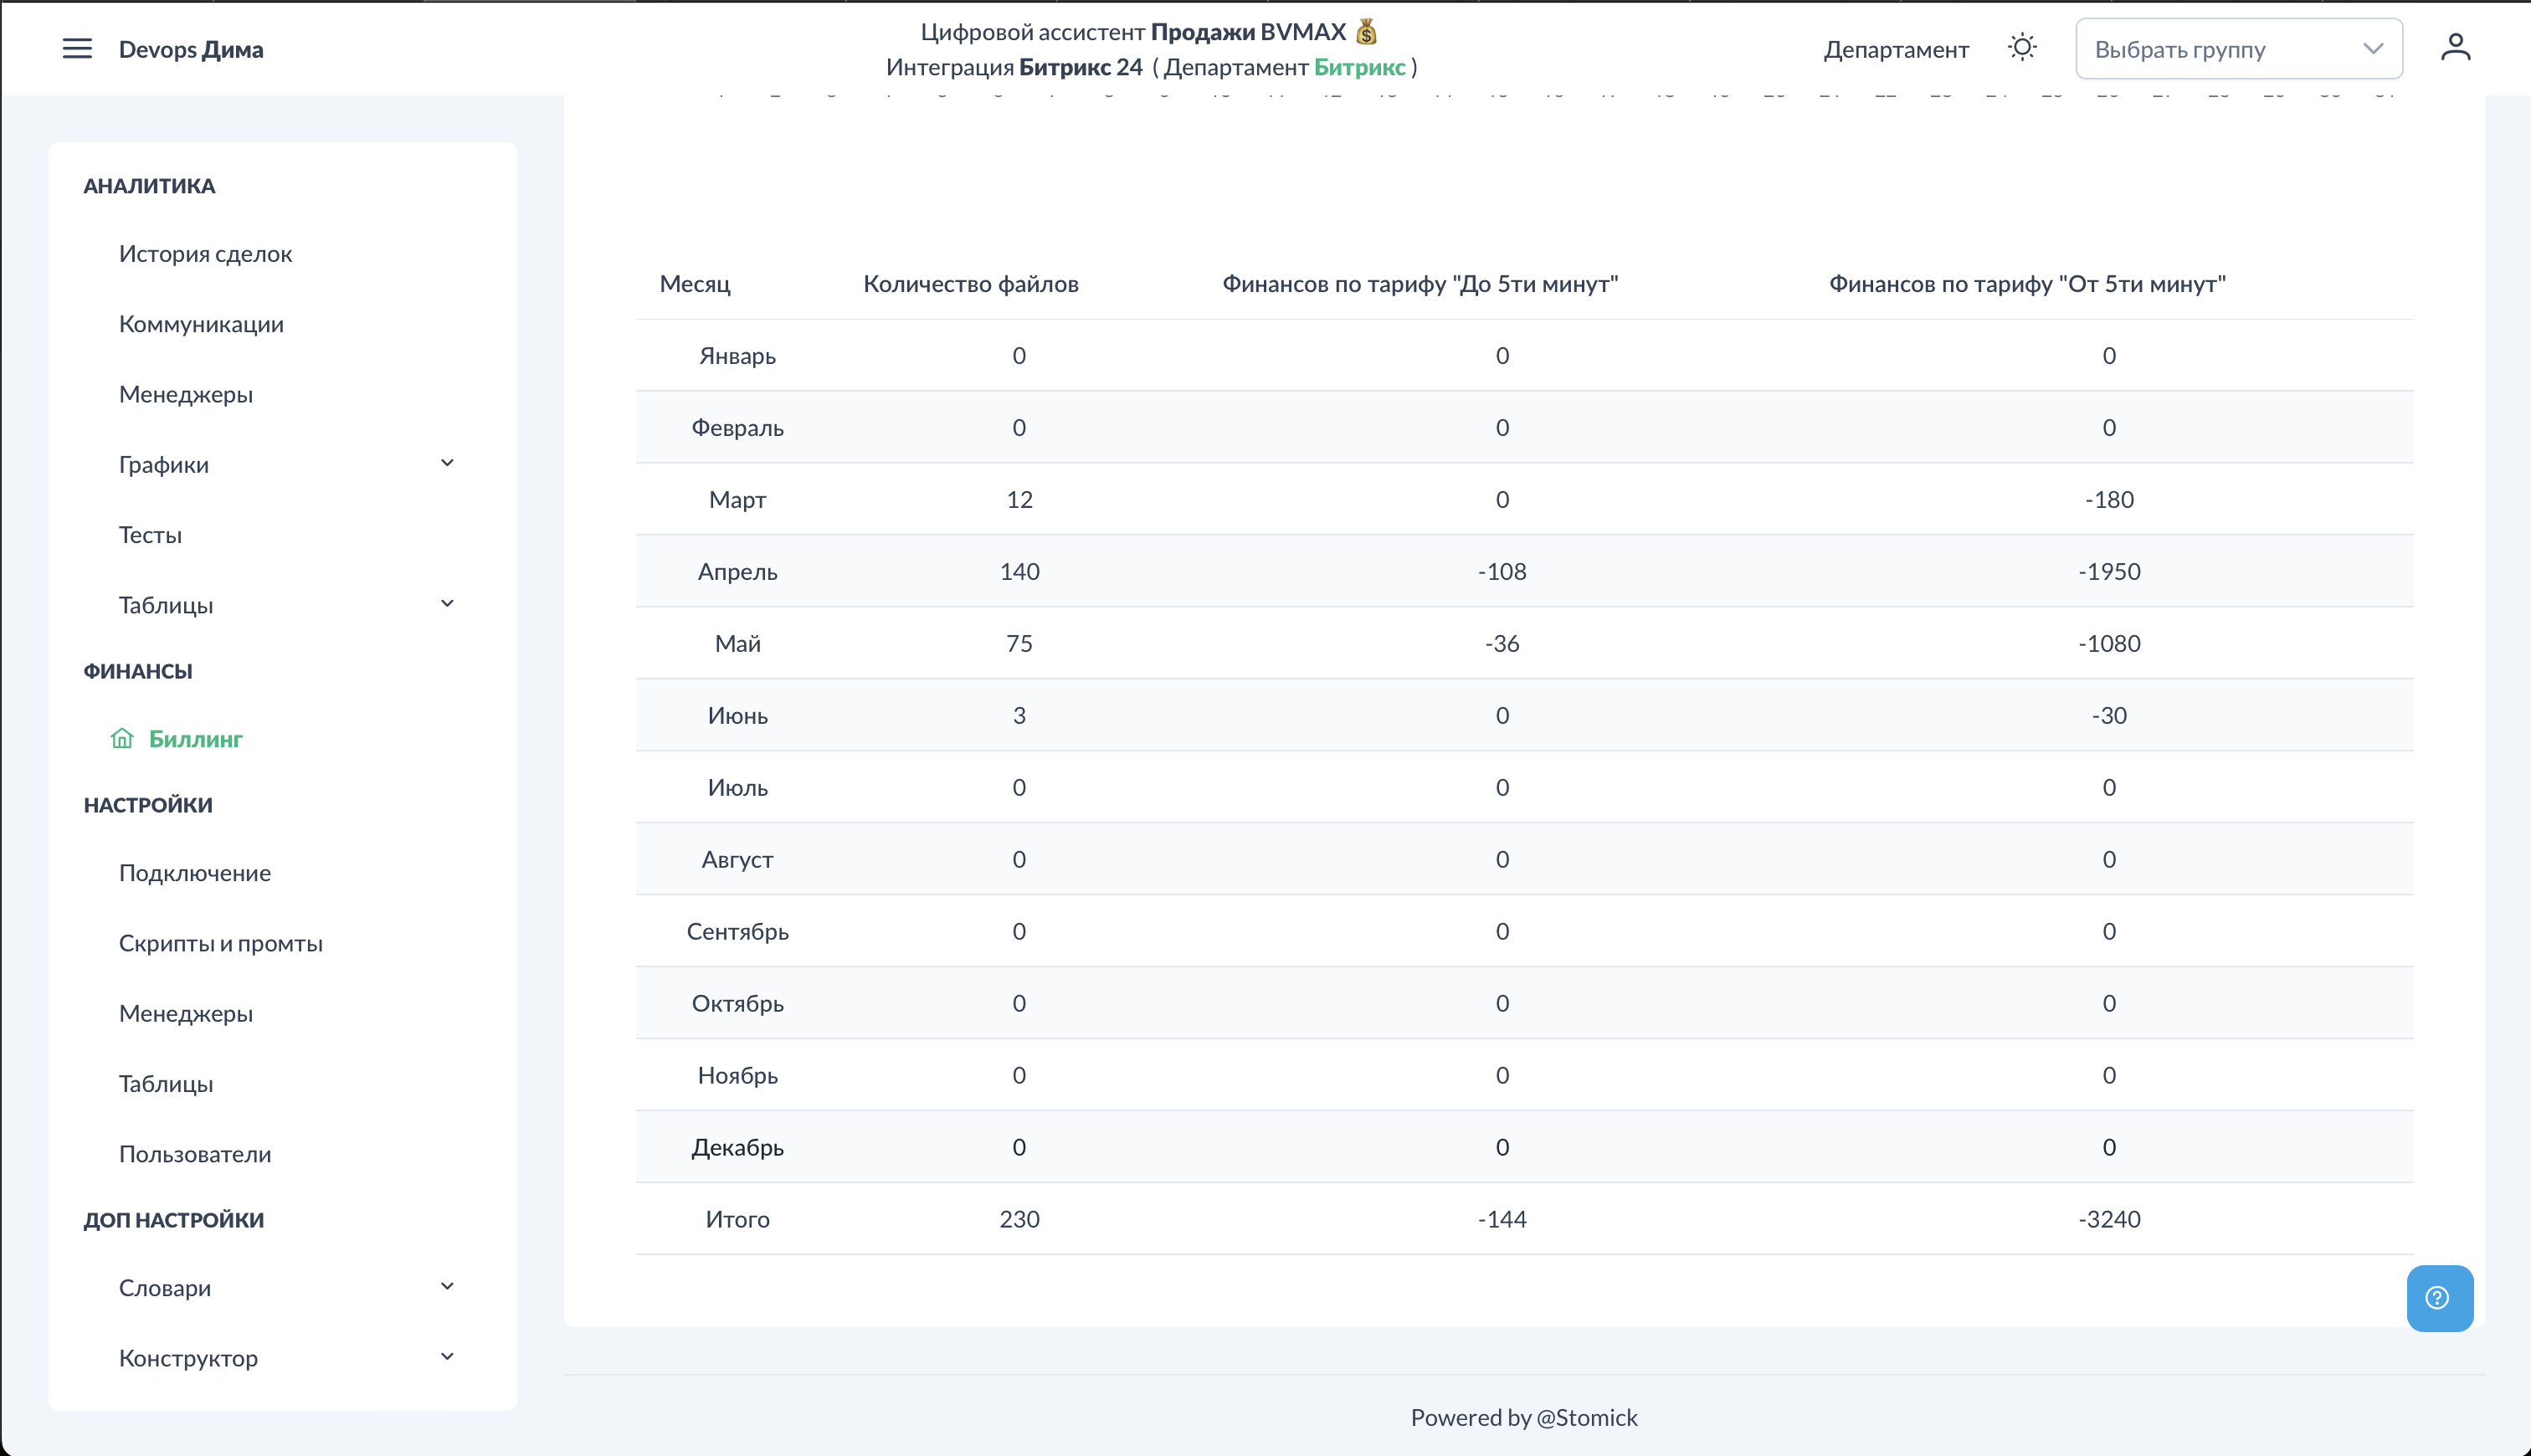This screenshot has width=2531, height=1456.
Task: Expand the 'Словари' submenu
Action: point(447,1287)
